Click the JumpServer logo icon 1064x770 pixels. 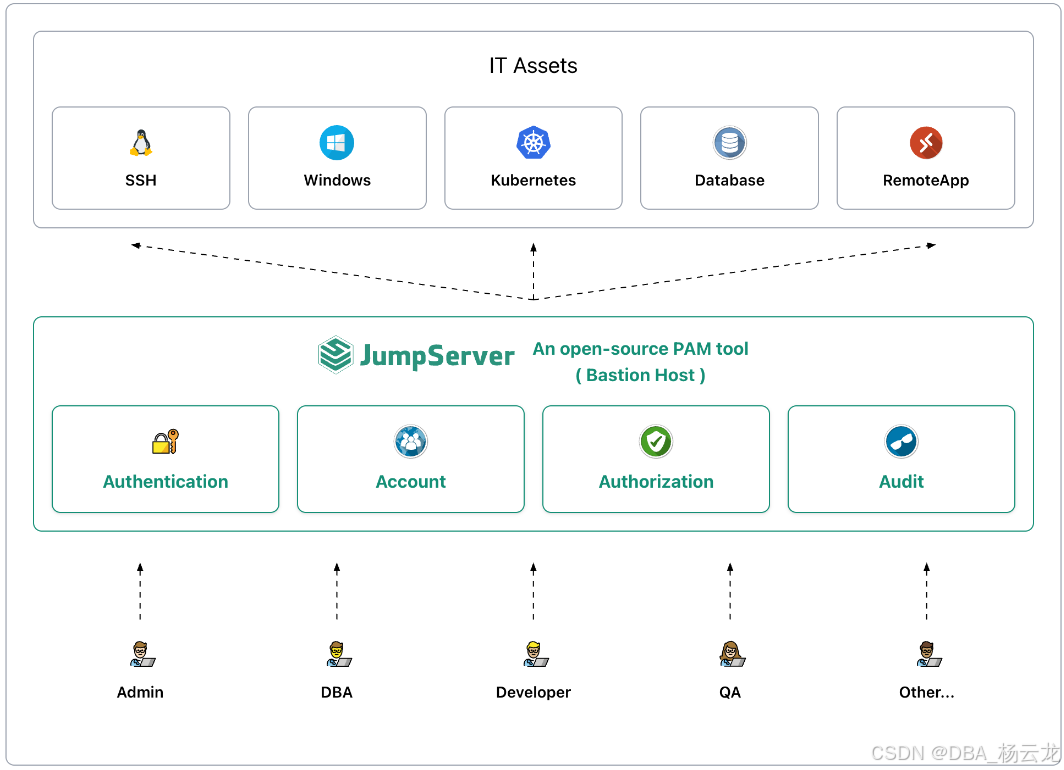click(x=335, y=355)
